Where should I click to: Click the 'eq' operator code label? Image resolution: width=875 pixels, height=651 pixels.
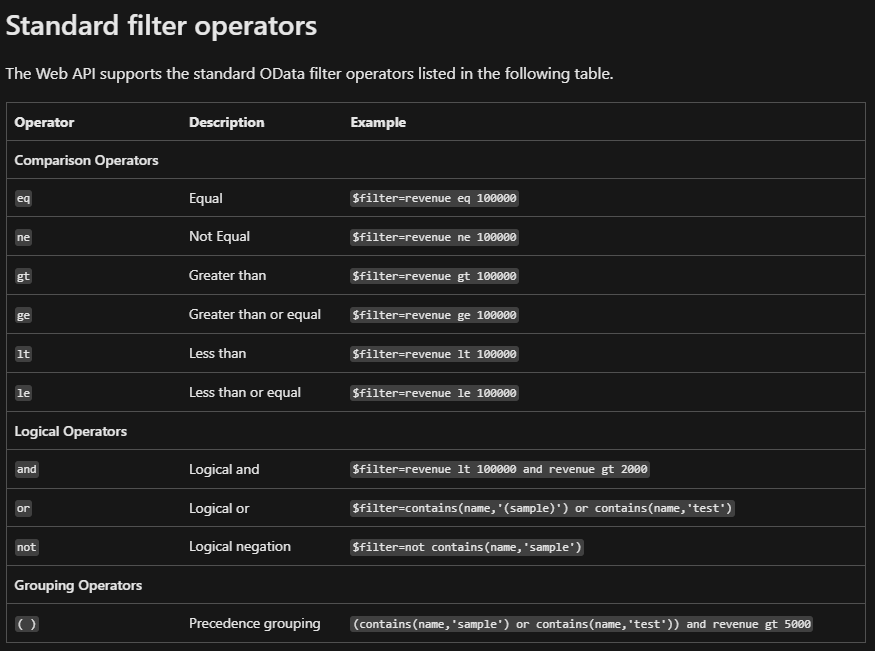pyautogui.click(x=23, y=198)
